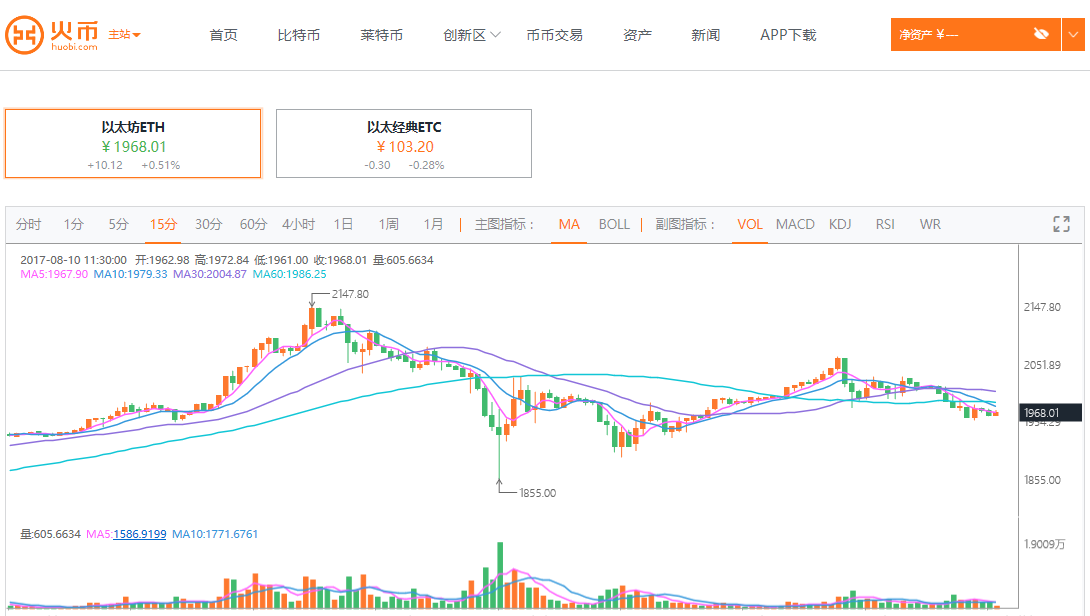Enable the BOLL main indicator

(x=614, y=224)
